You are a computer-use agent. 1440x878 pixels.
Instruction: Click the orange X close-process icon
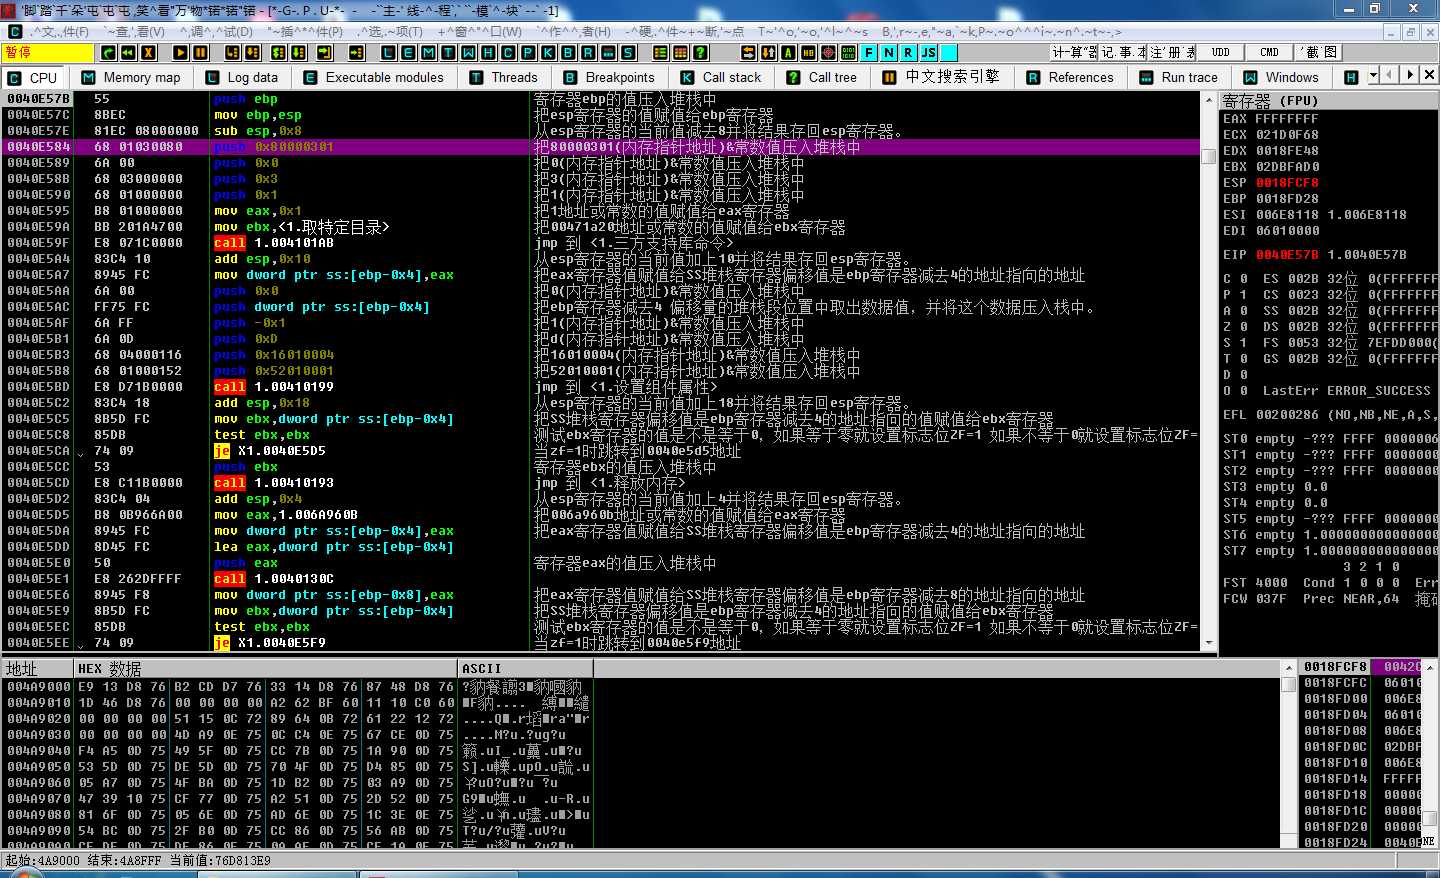pyautogui.click(x=148, y=52)
